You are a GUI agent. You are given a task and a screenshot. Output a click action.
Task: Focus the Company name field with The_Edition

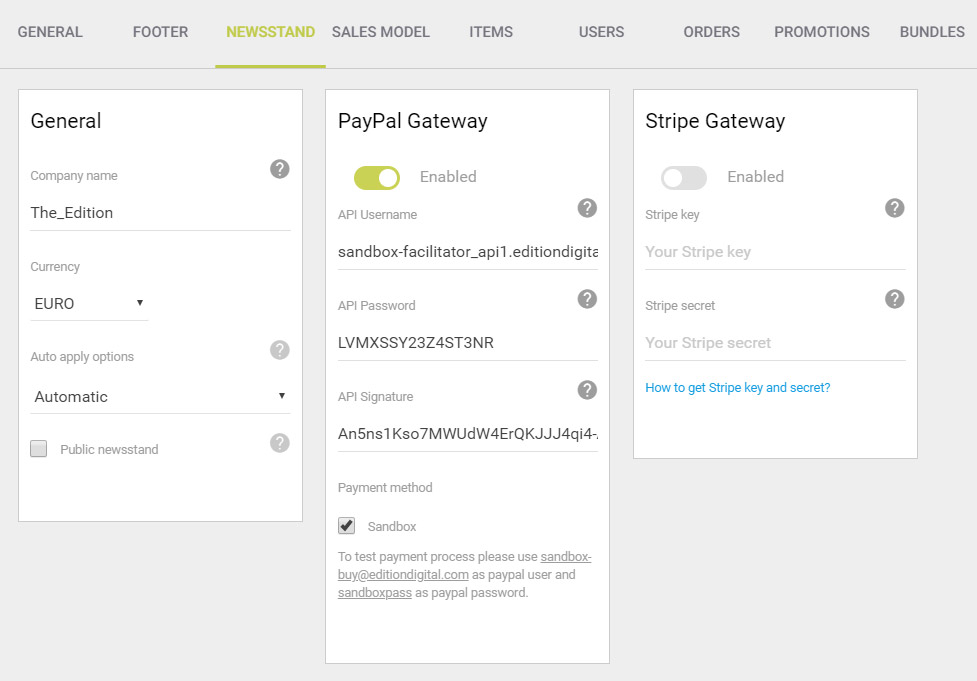point(161,213)
